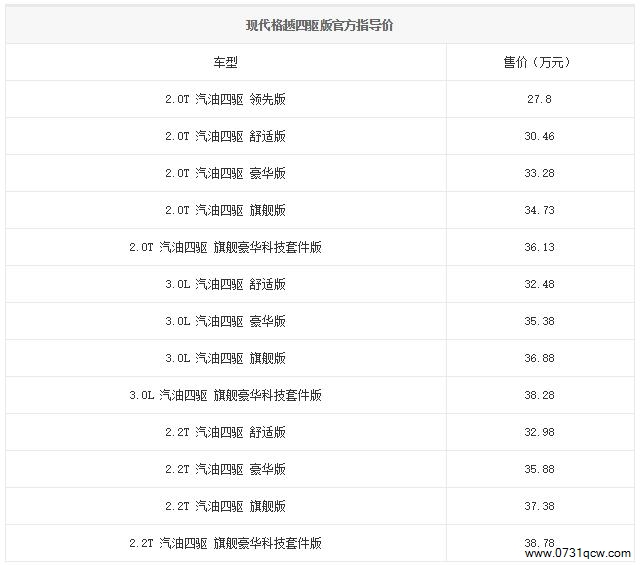Click the 27.8 price cell
Screen dimensions: 640x565
[x=539, y=99]
